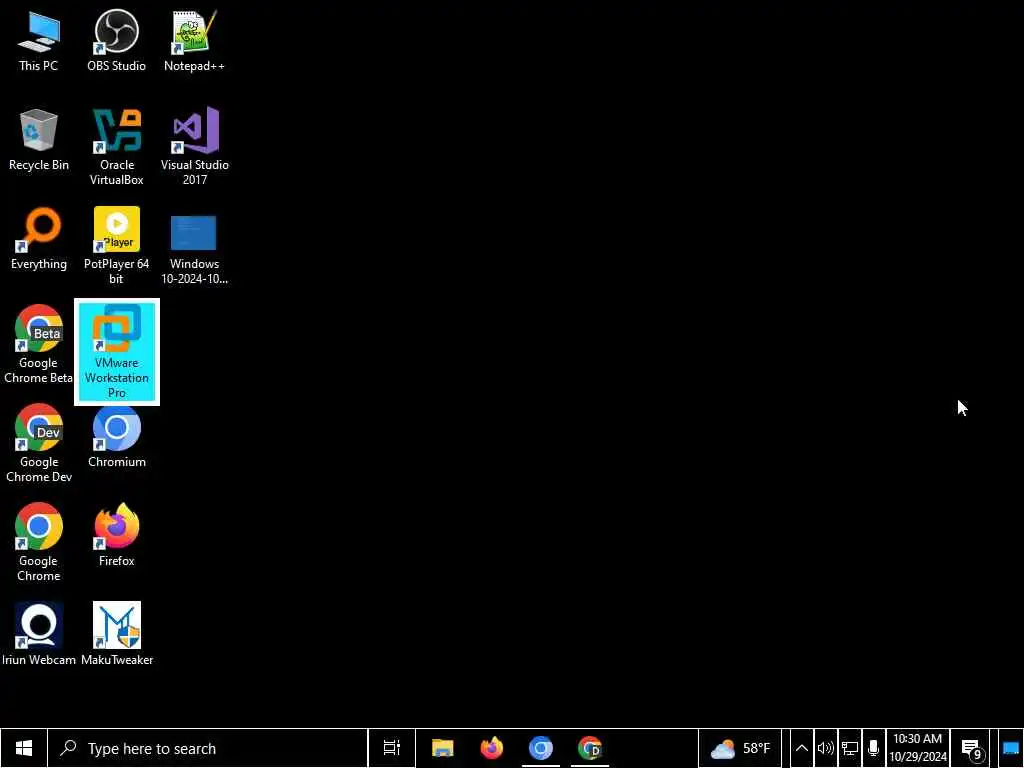This screenshot has width=1024, height=768.
Task: Click the VMware Workstation Pro shortcut
Action: coord(117,352)
